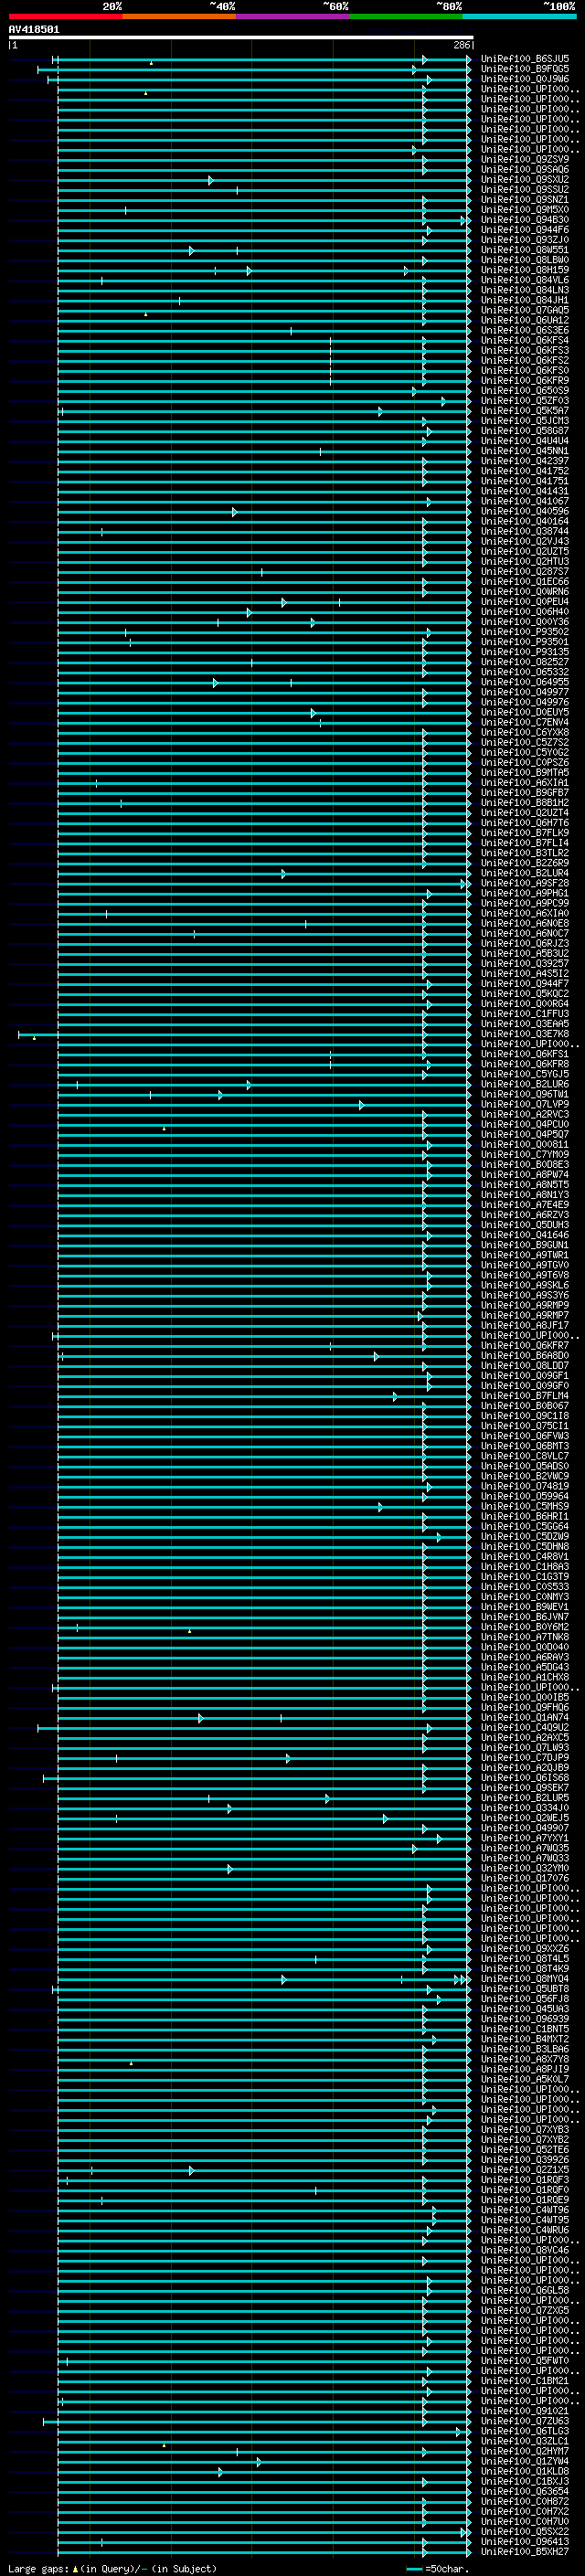Open last hit UniRef100_B5XH27
The height and width of the screenshot is (2576, 585).
click(525, 2553)
